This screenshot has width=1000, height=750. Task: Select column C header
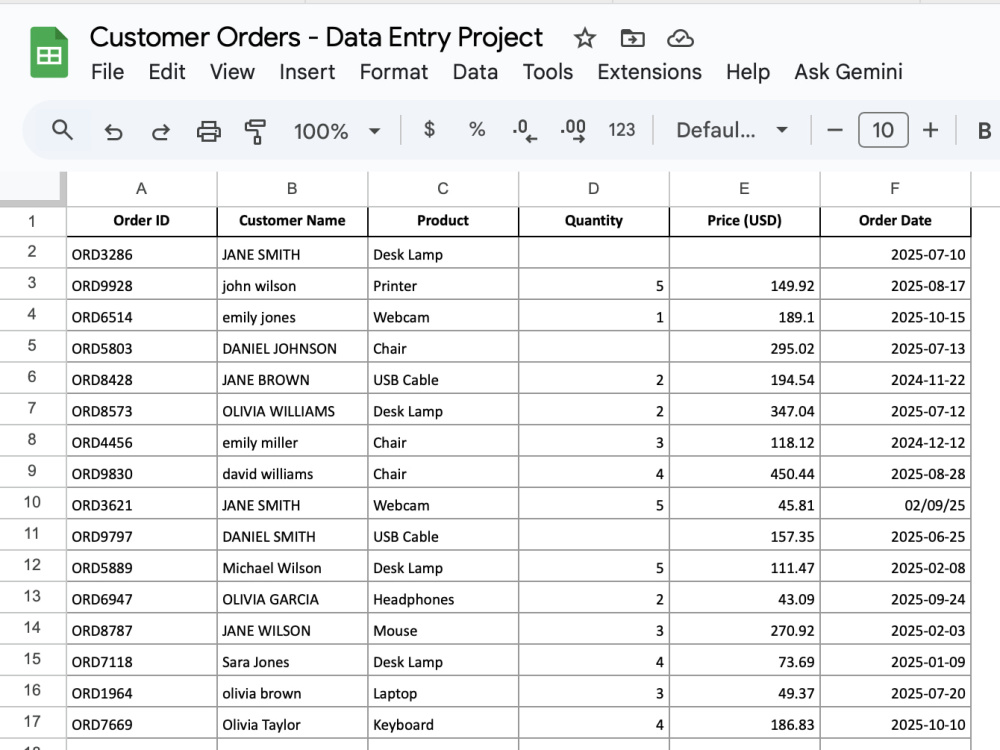[x=443, y=189]
